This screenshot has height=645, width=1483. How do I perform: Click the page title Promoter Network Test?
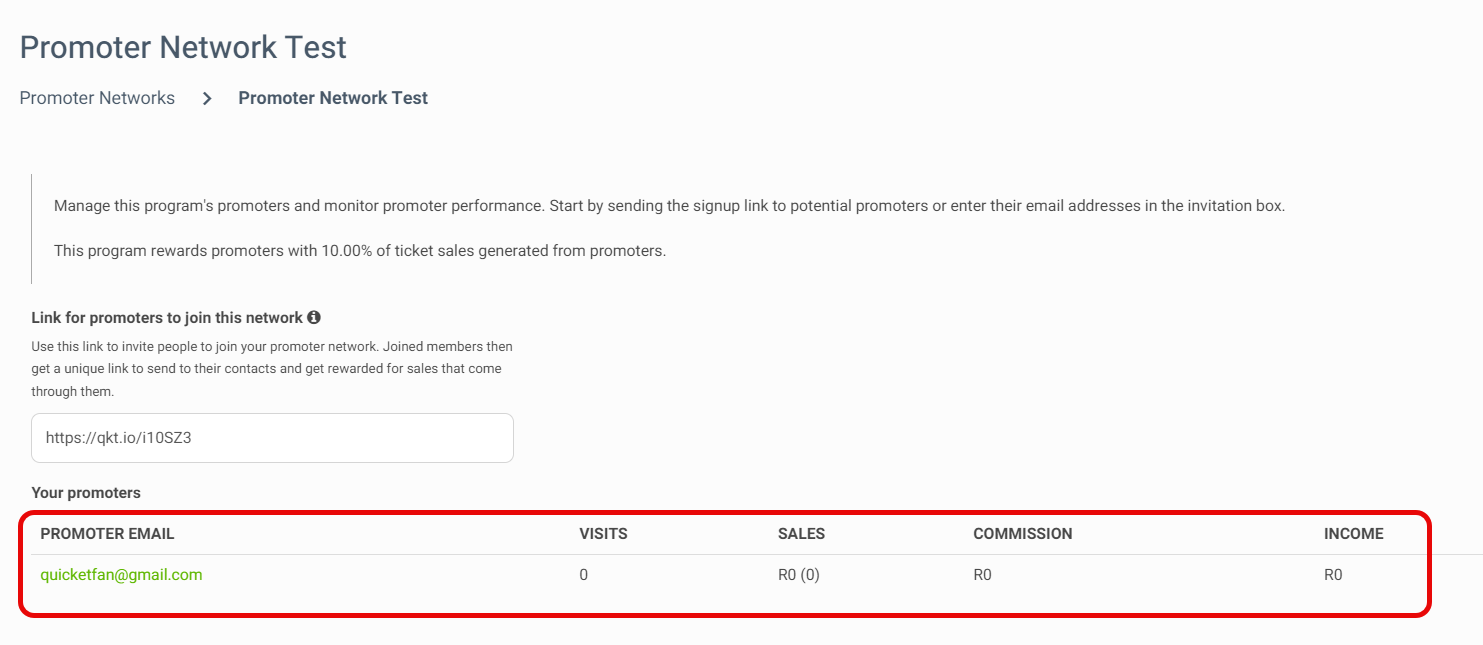[x=183, y=47]
